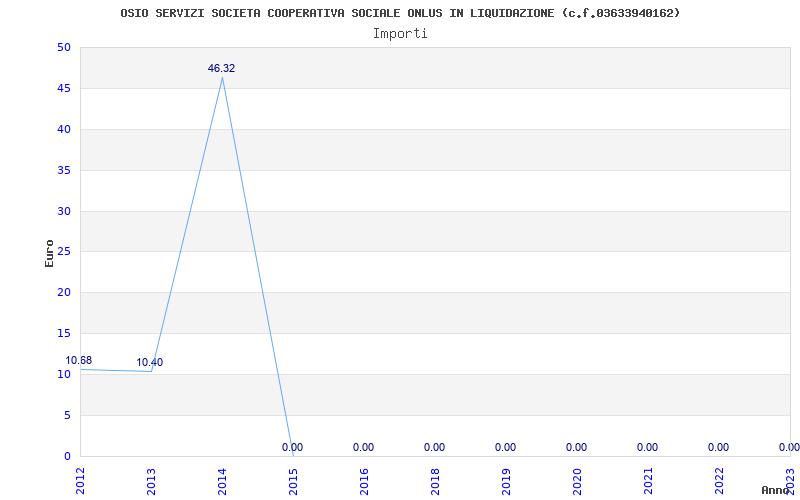Click the 2016 x-axis tick label

click(364, 481)
